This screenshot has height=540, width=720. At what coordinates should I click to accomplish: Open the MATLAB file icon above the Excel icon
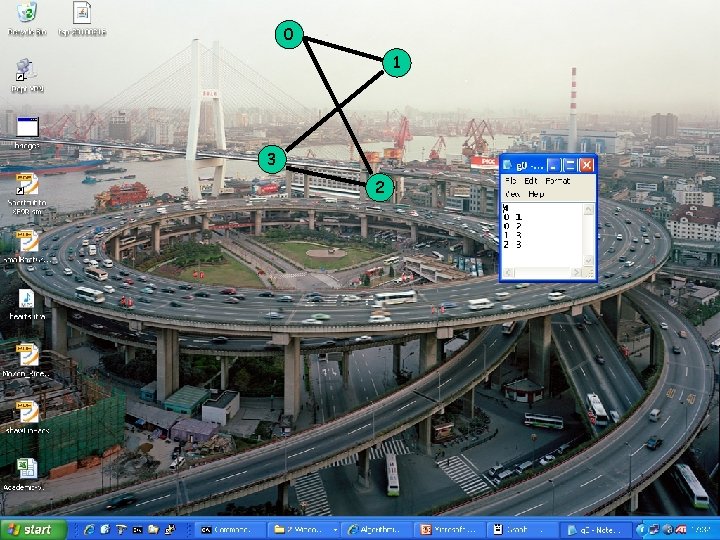coord(28,412)
